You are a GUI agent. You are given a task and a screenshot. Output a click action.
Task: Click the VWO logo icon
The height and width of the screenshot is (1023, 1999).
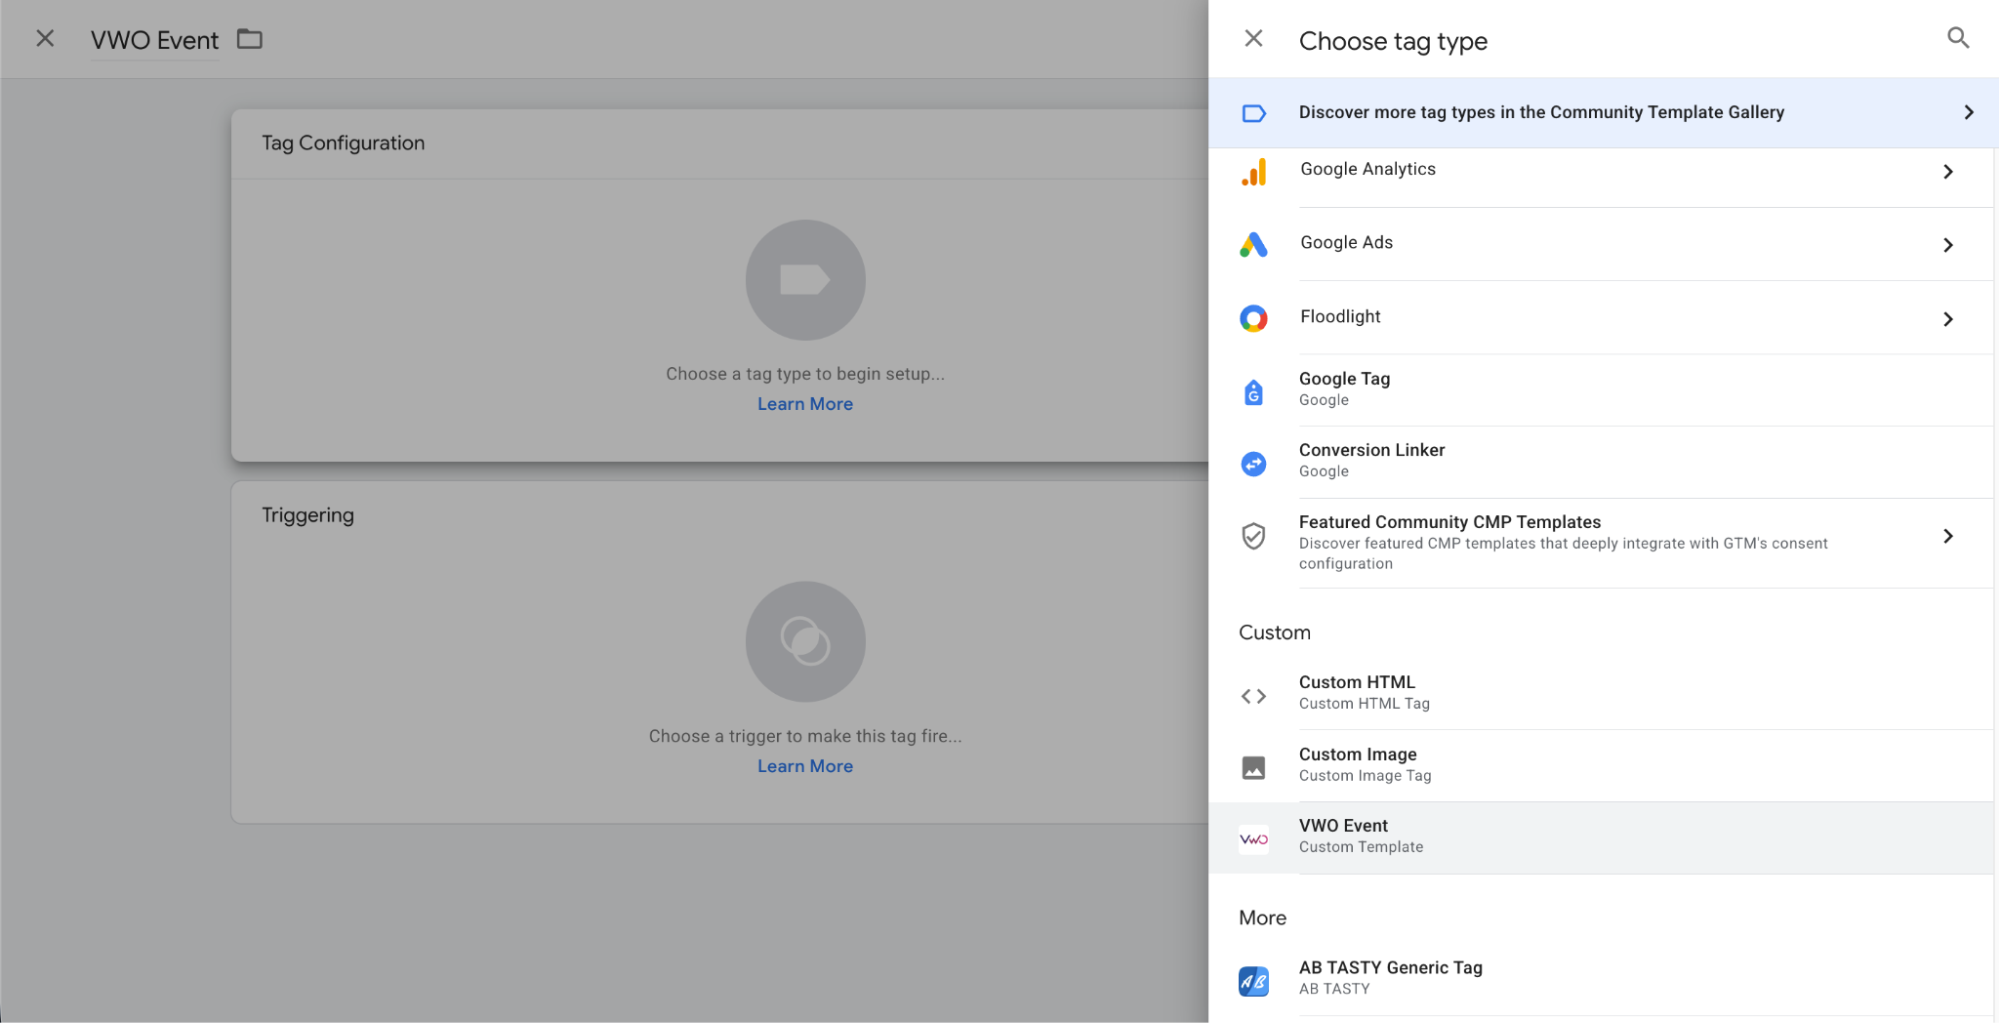[x=1253, y=839]
